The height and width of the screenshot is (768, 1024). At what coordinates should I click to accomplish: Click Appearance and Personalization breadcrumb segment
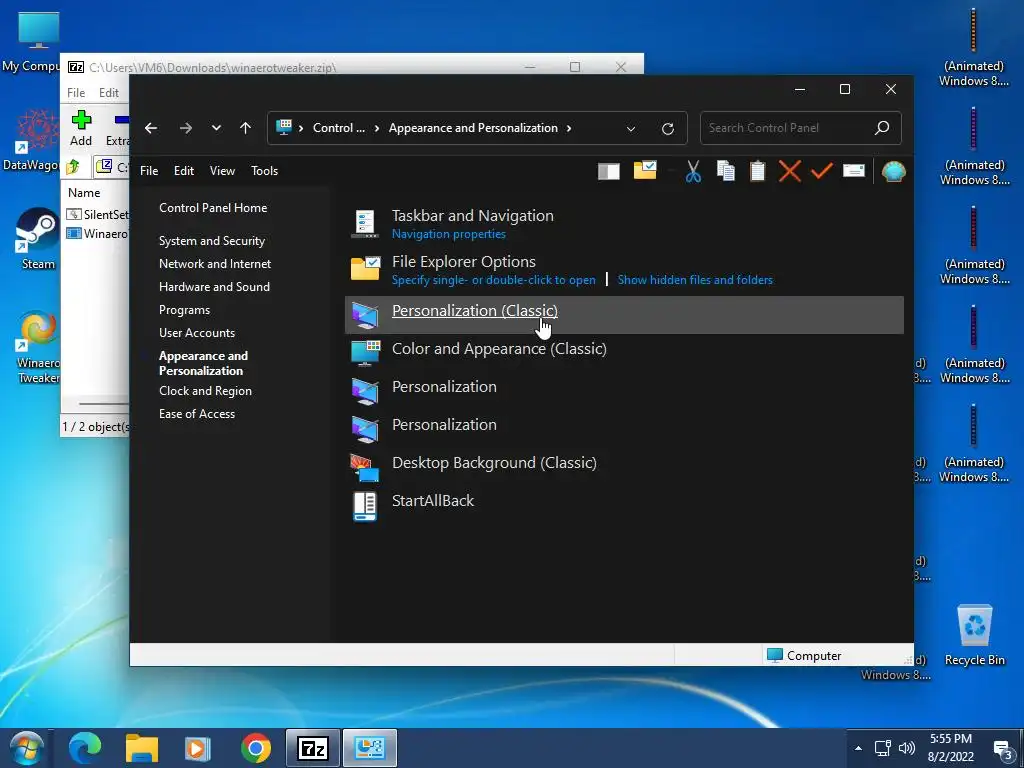tap(473, 128)
